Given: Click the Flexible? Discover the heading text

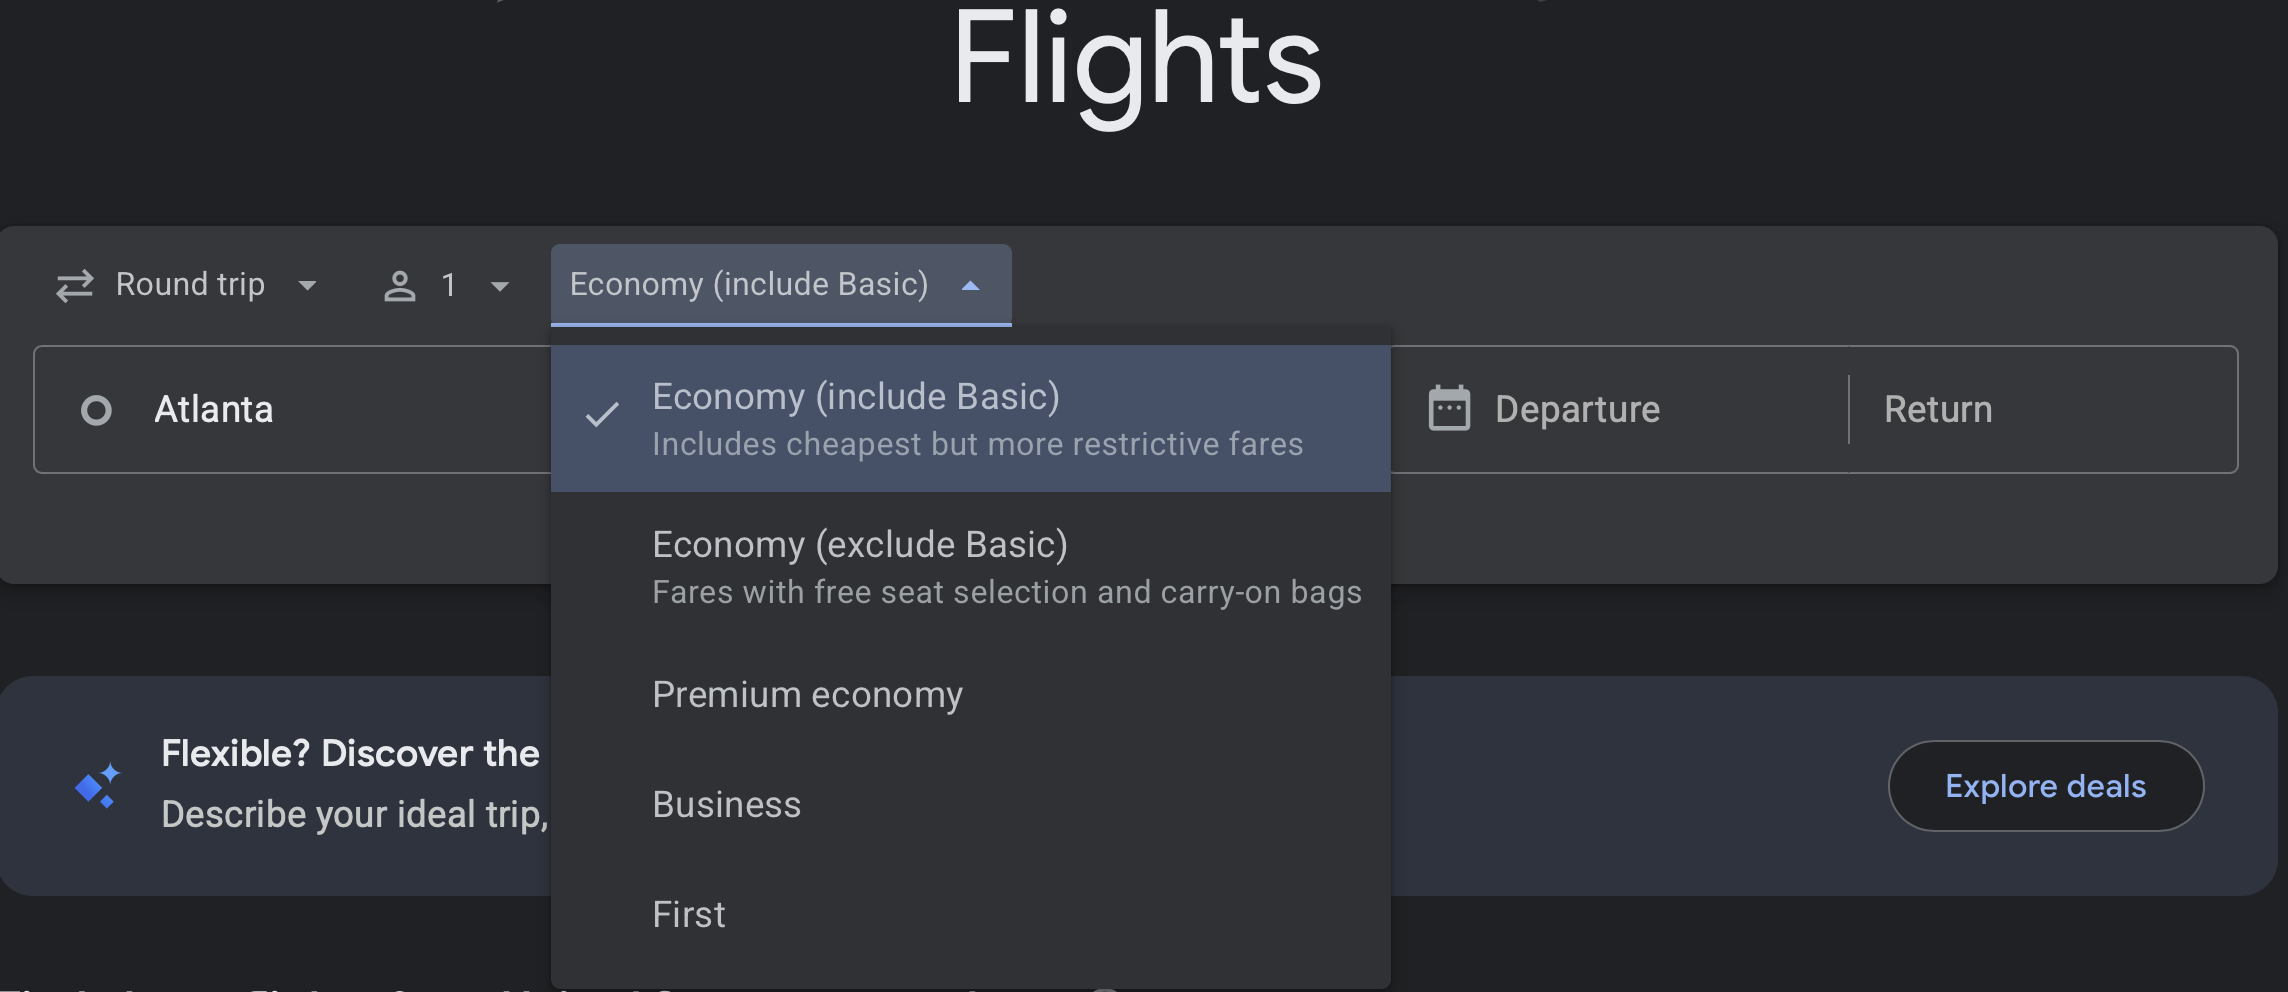Looking at the screenshot, I should pyautogui.click(x=350, y=754).
